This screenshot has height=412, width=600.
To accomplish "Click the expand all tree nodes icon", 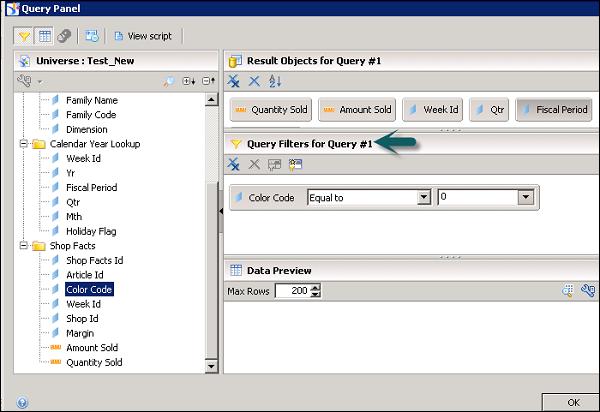I will click(187, 81).
